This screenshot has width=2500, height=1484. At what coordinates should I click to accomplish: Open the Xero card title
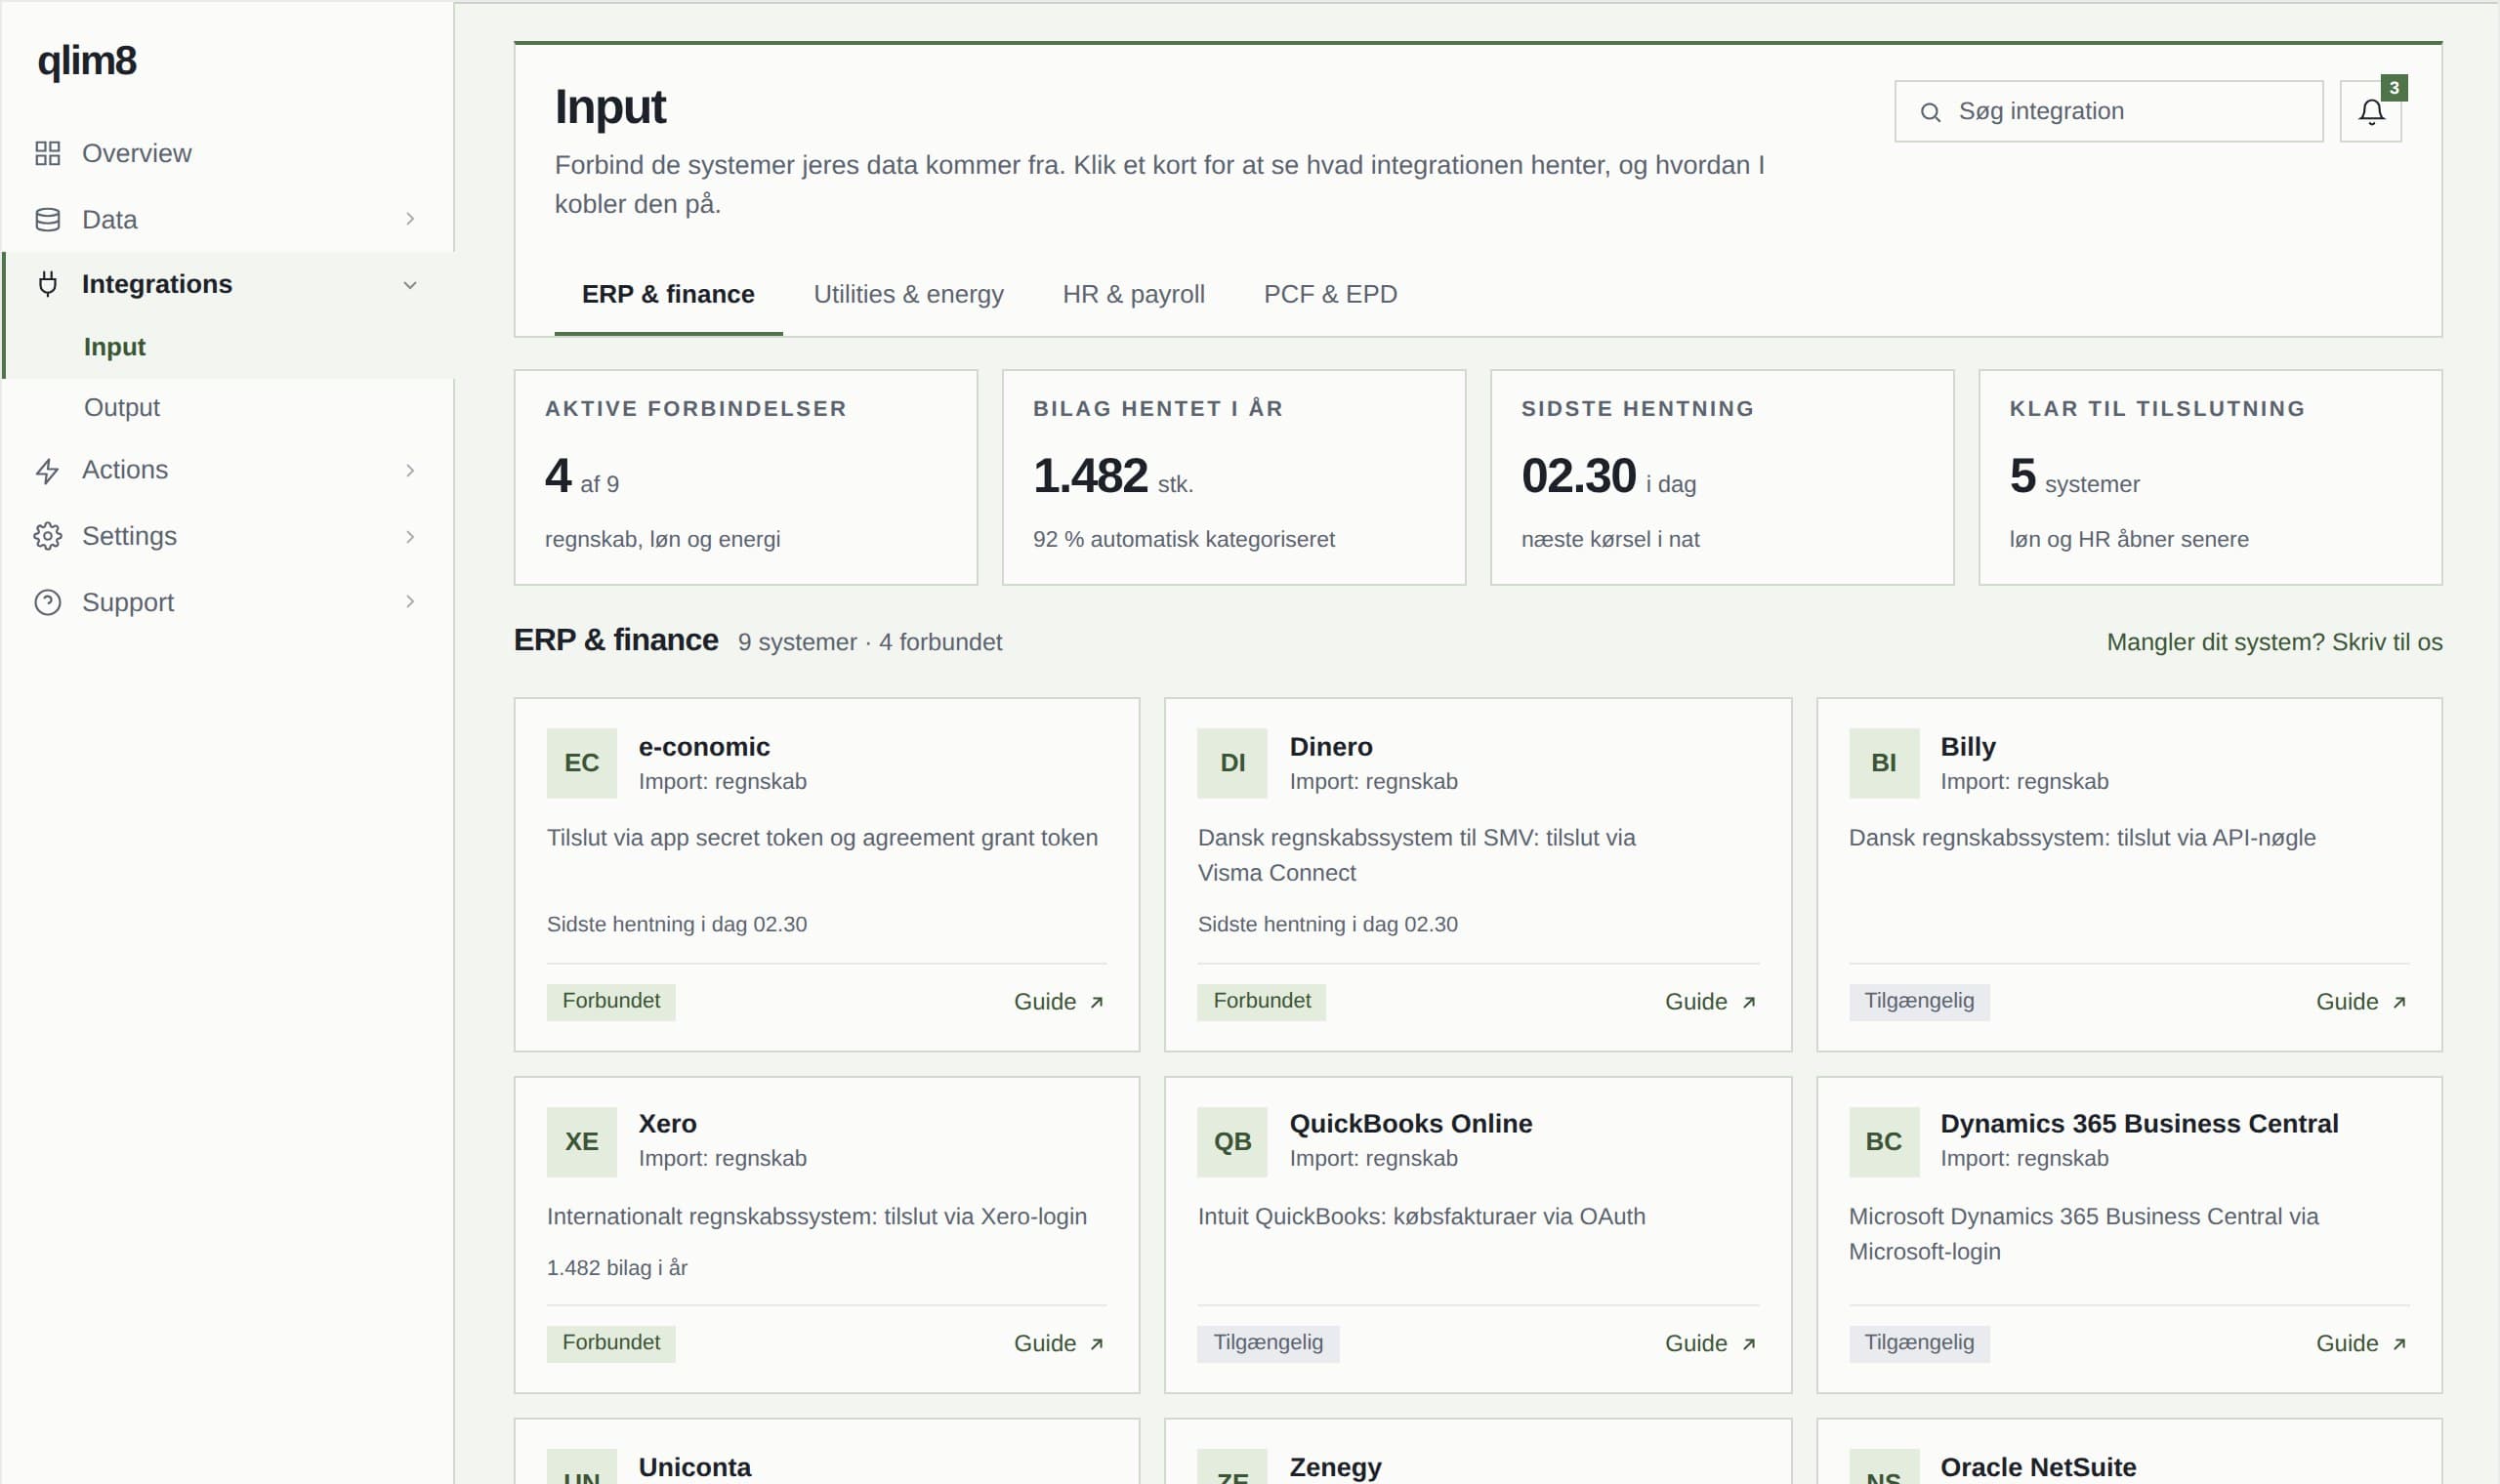click(667, 1124)
